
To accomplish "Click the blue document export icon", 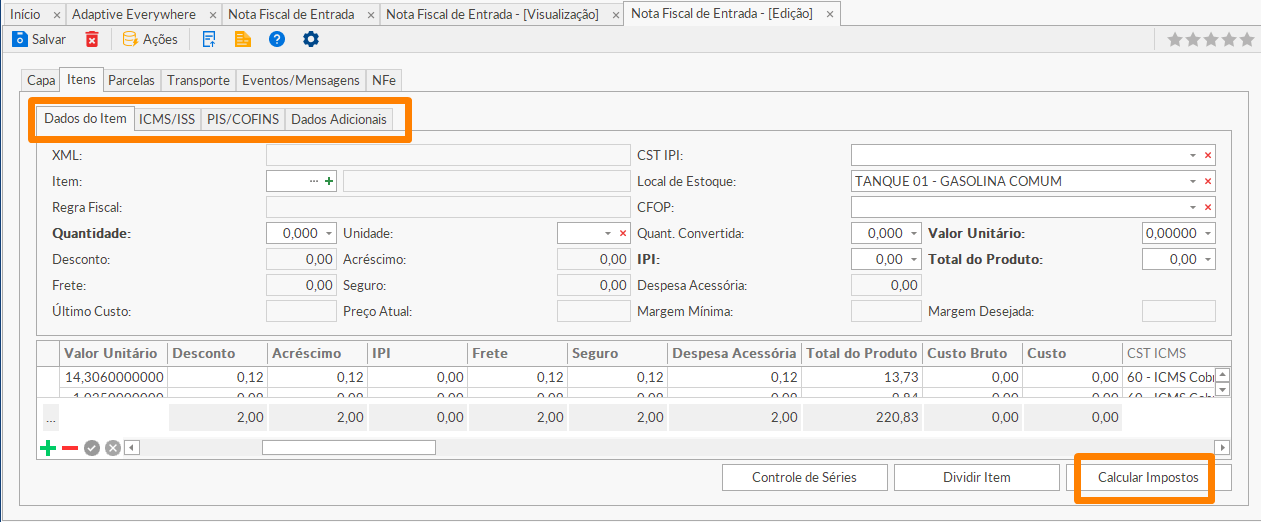I will click(x=209, y=39).
